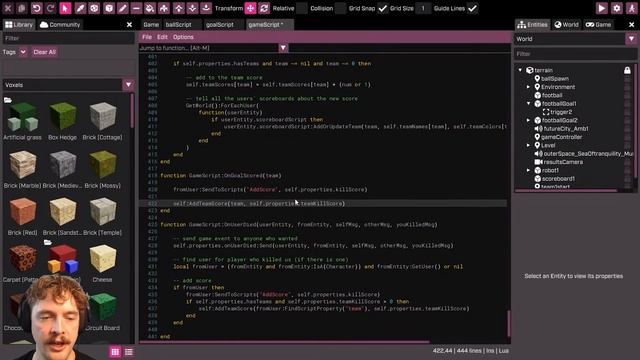
Task: Open the World panel tab
Action: pyautogui.click(x=566, y=24)
